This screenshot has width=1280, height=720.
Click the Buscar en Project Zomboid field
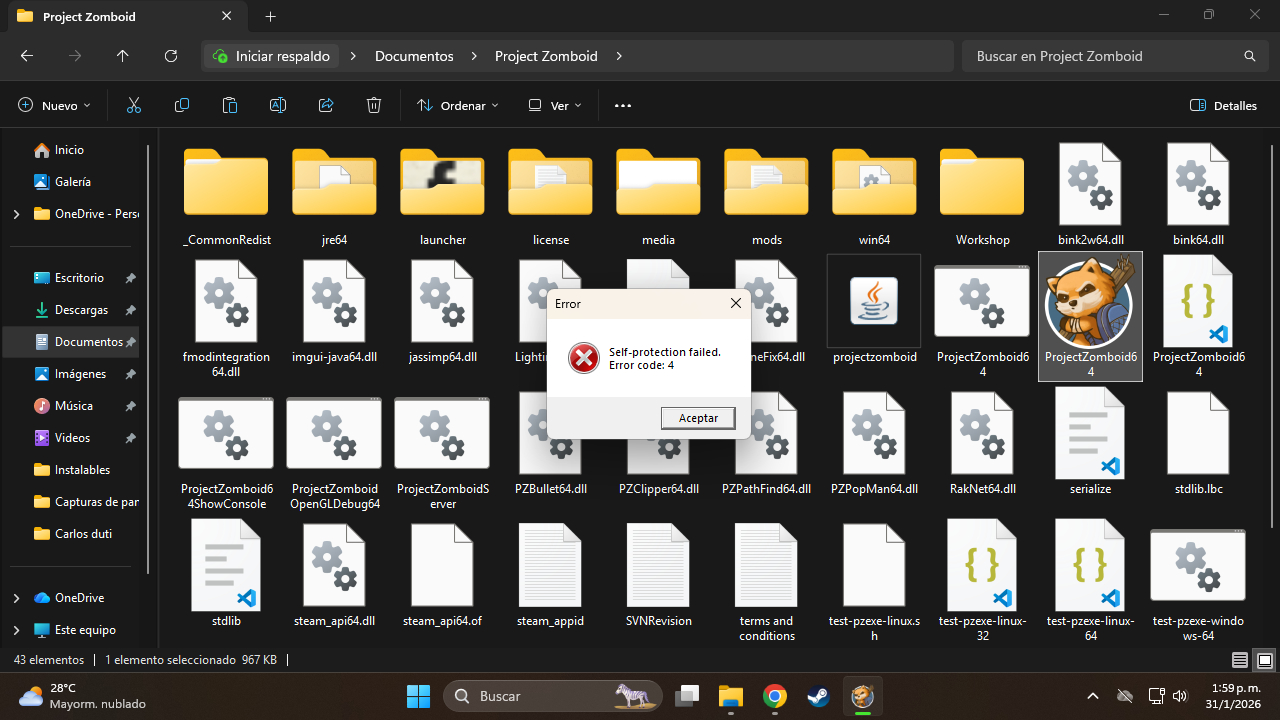pos(1100,56)
